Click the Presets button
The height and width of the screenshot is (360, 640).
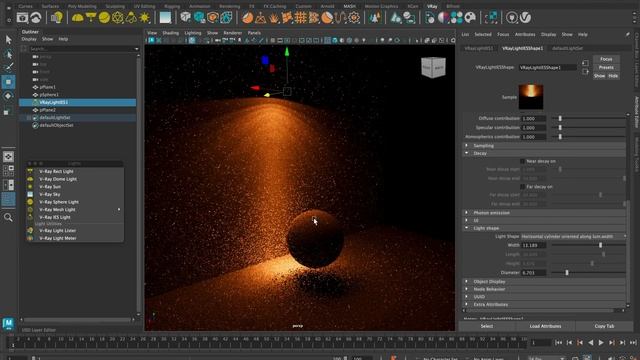[606, 67]
